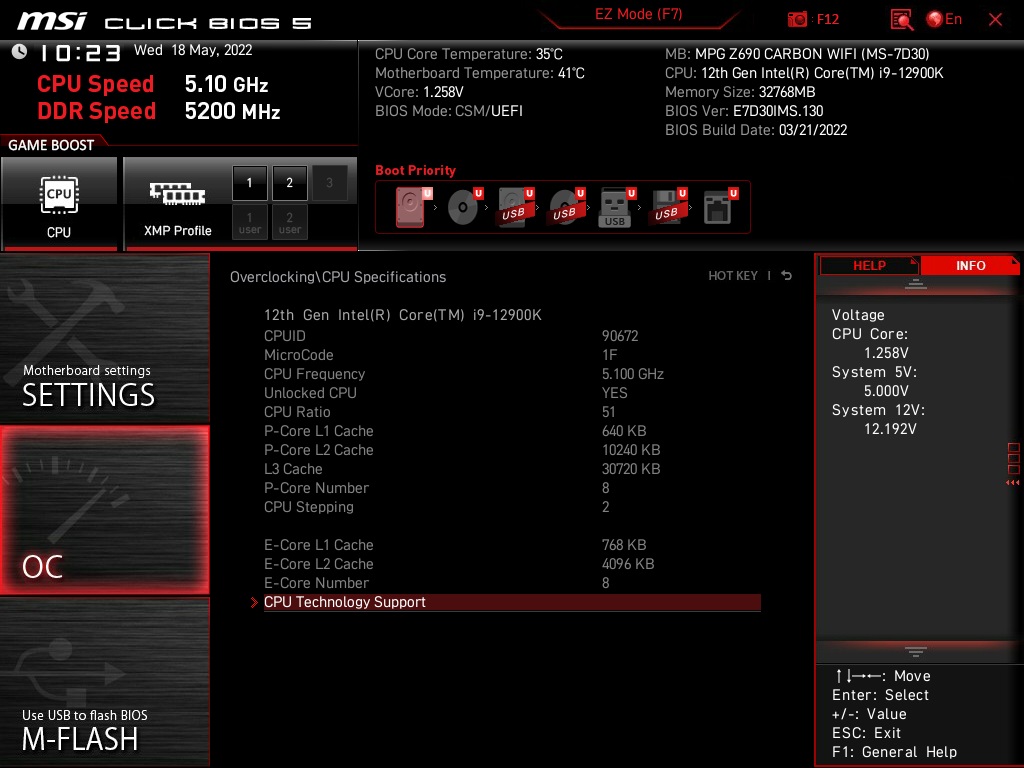Image resolution: width=1024 pixels, height=768 pixels.
Task: Click the "Memory Size: 32768MB" line
Action: point(740,92)
